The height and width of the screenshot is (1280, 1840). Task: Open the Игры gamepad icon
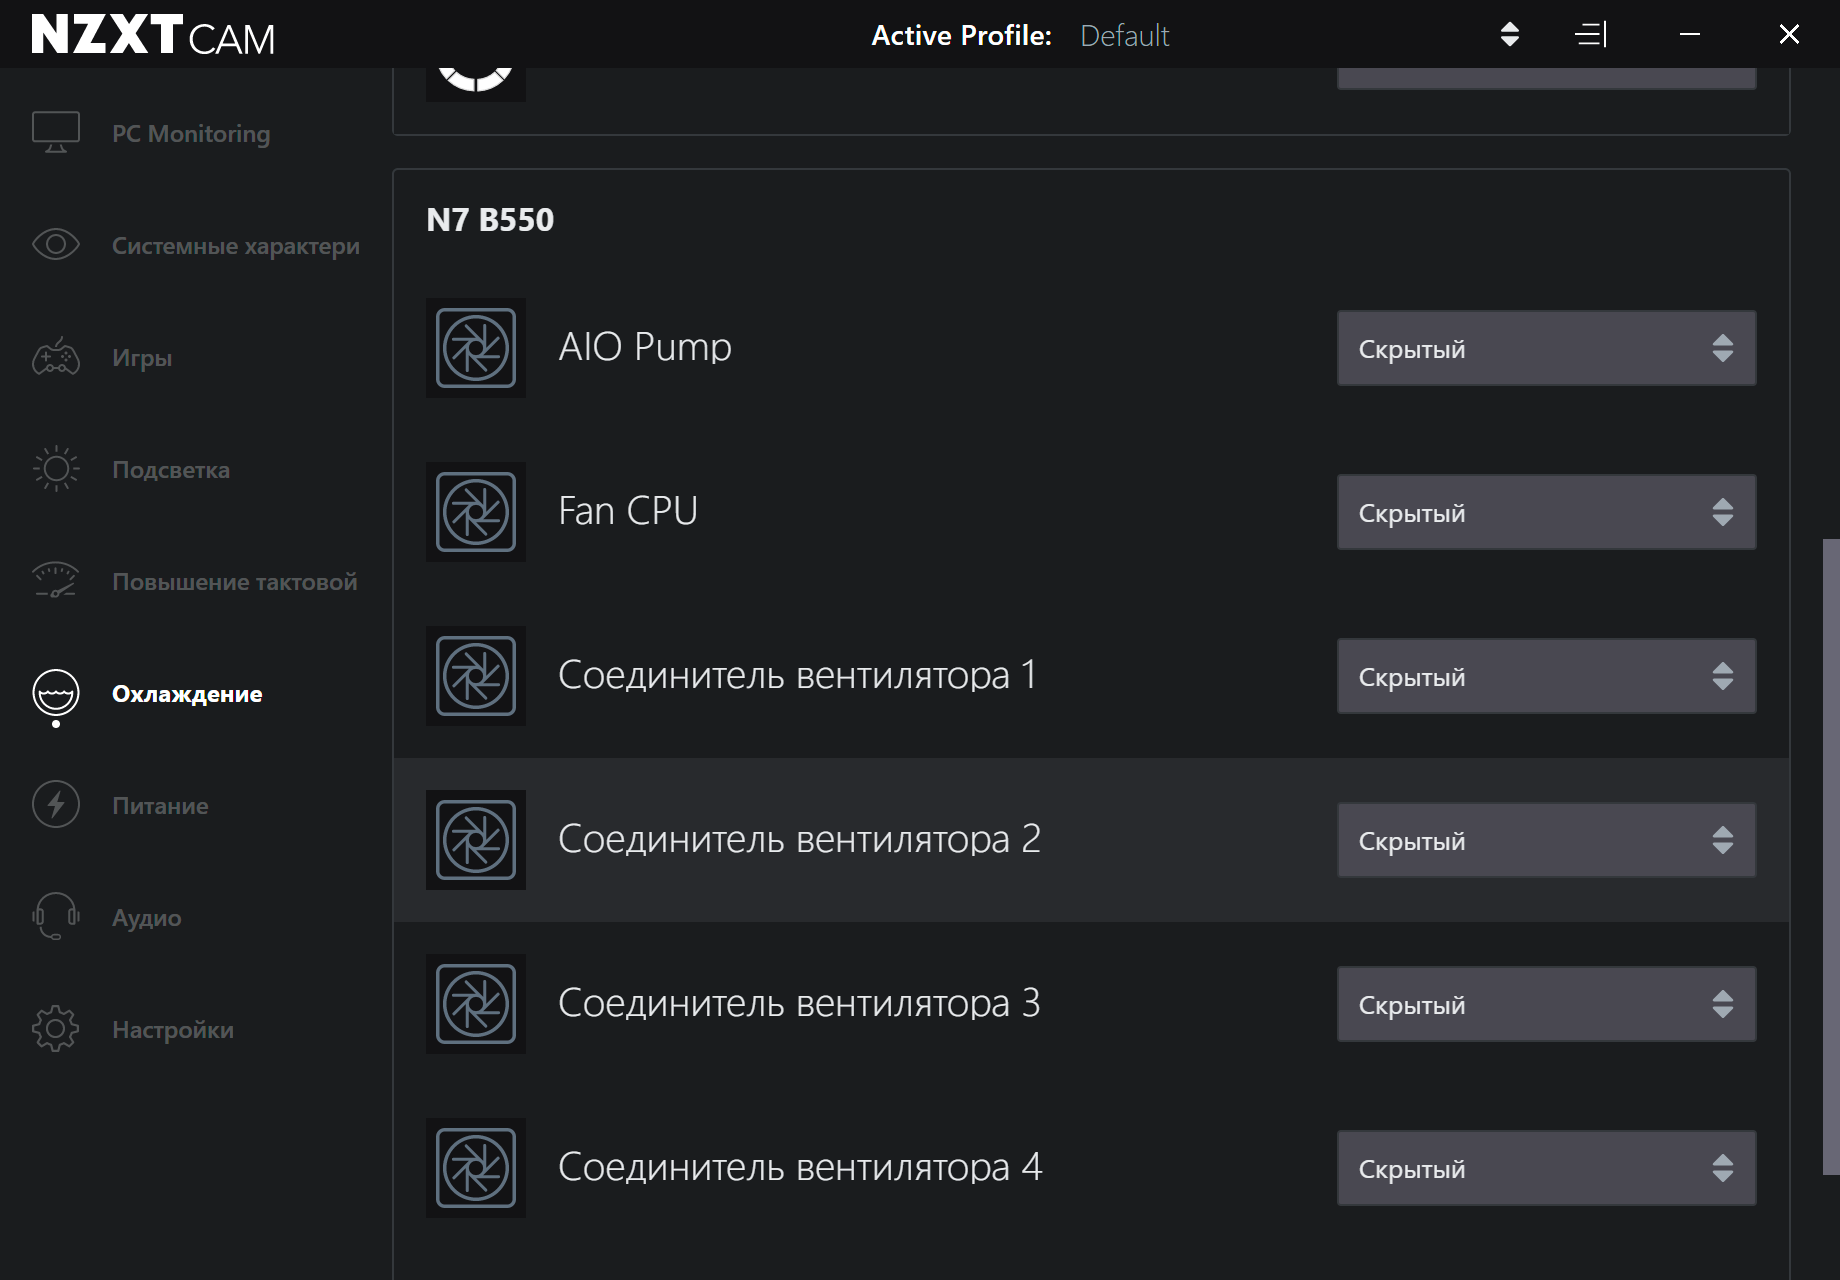point(56,357)
